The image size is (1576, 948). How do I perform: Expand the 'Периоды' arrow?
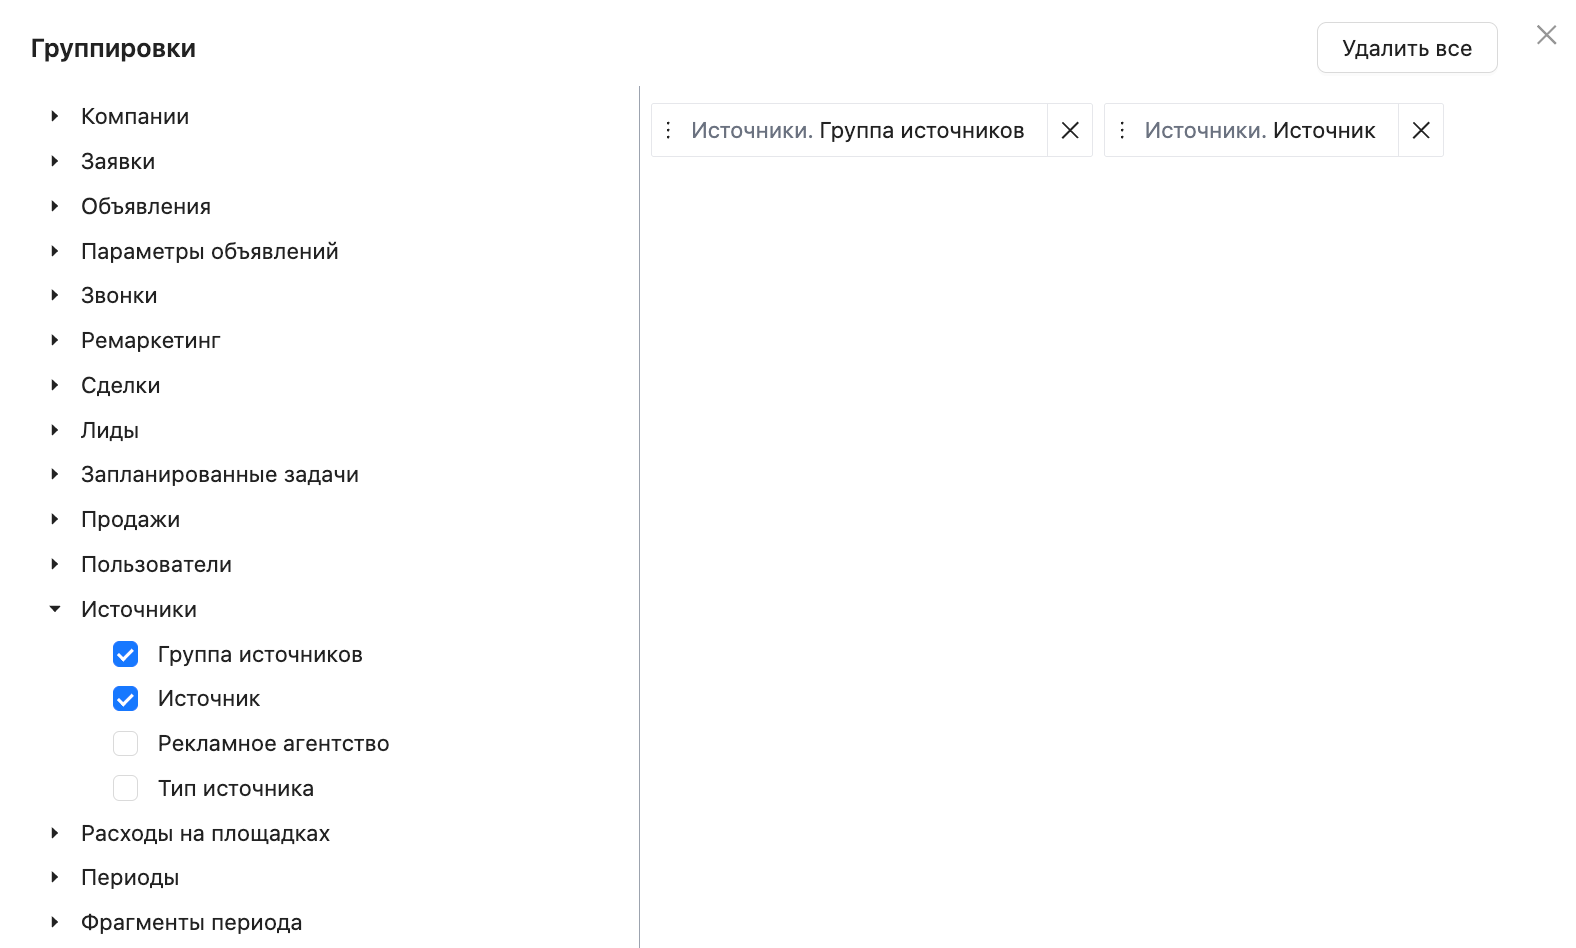pos(55,878)
